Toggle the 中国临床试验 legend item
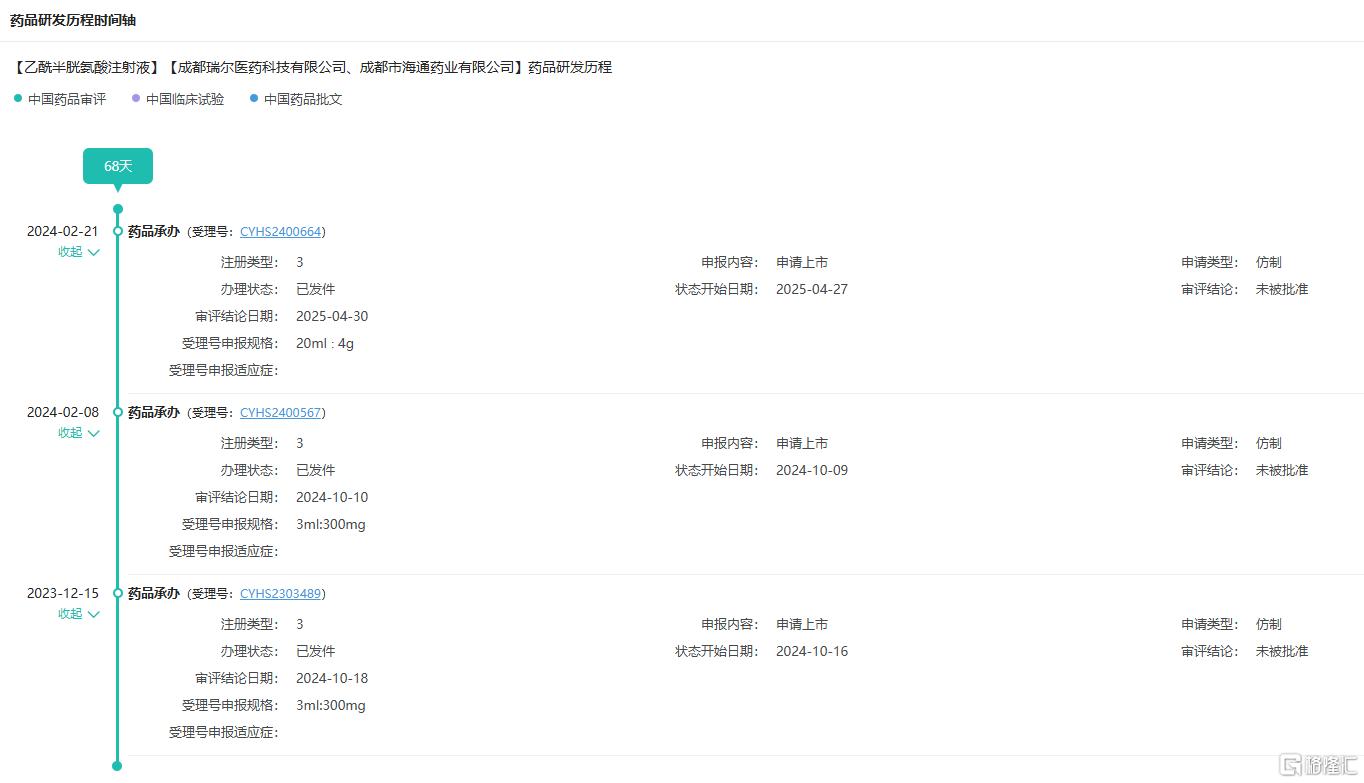Screen dimensions: 1364x783 pyautogui.click(x=178, y=99)
